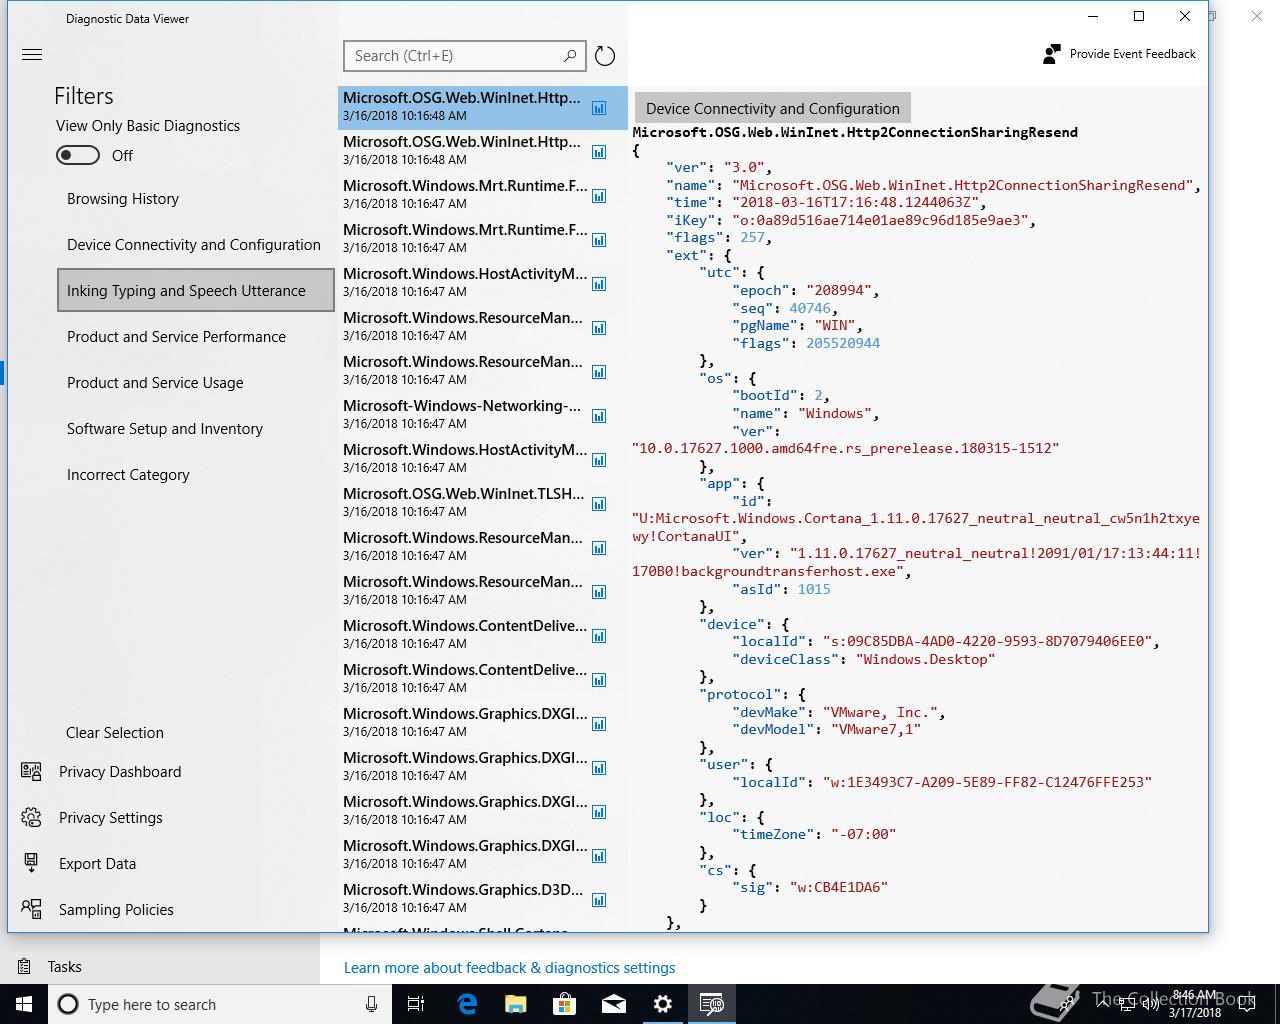Open Mail app from taskbar
Image resolution: width=1280 pixels, height=1024 pixels.
point(614,1004)
